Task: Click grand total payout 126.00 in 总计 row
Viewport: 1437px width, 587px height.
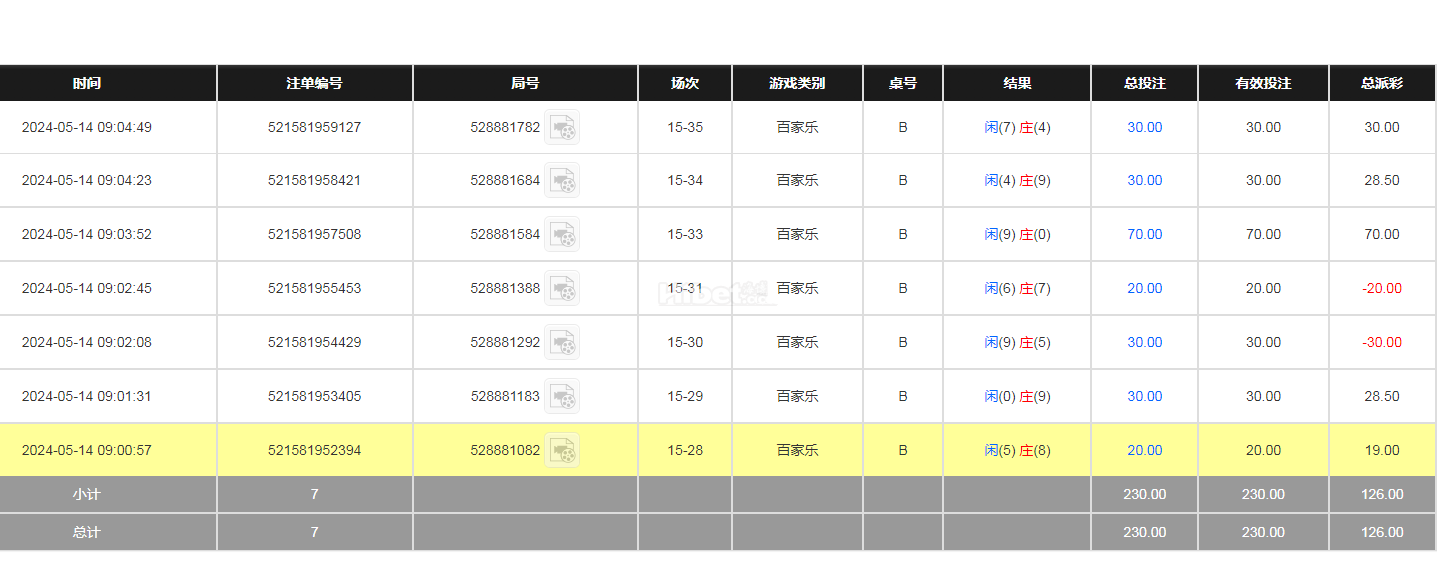Action: point(1382,532)
